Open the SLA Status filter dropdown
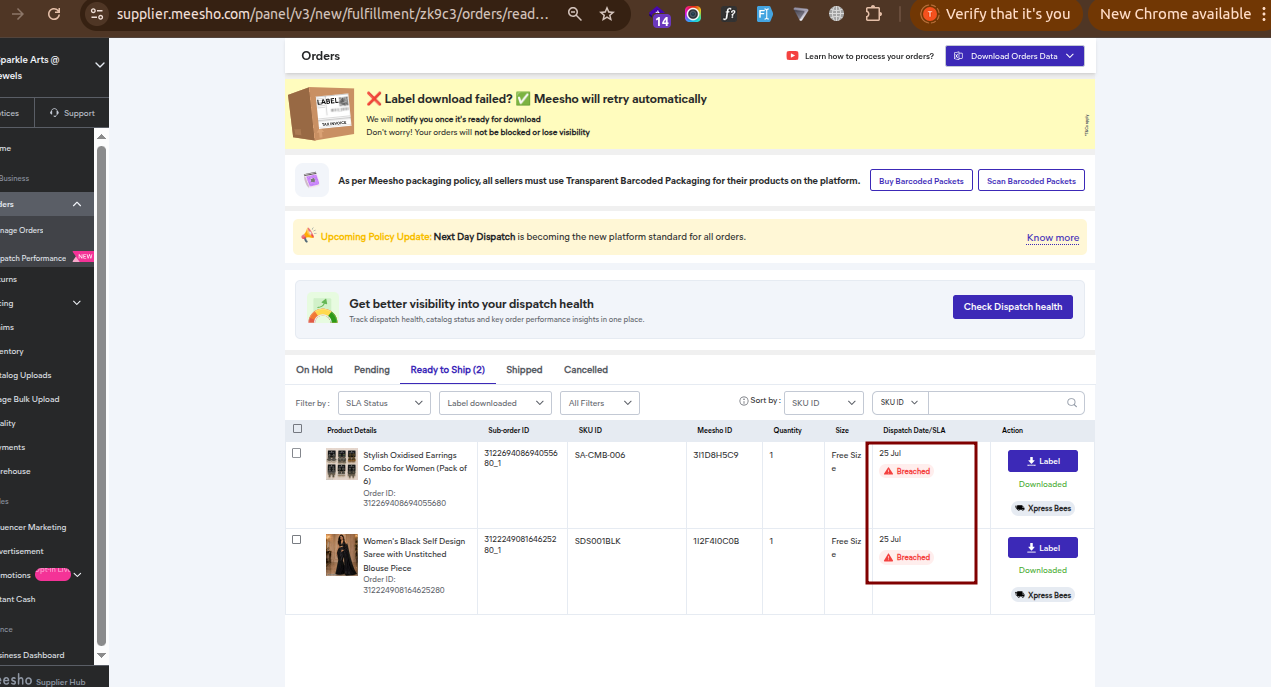 384,403
